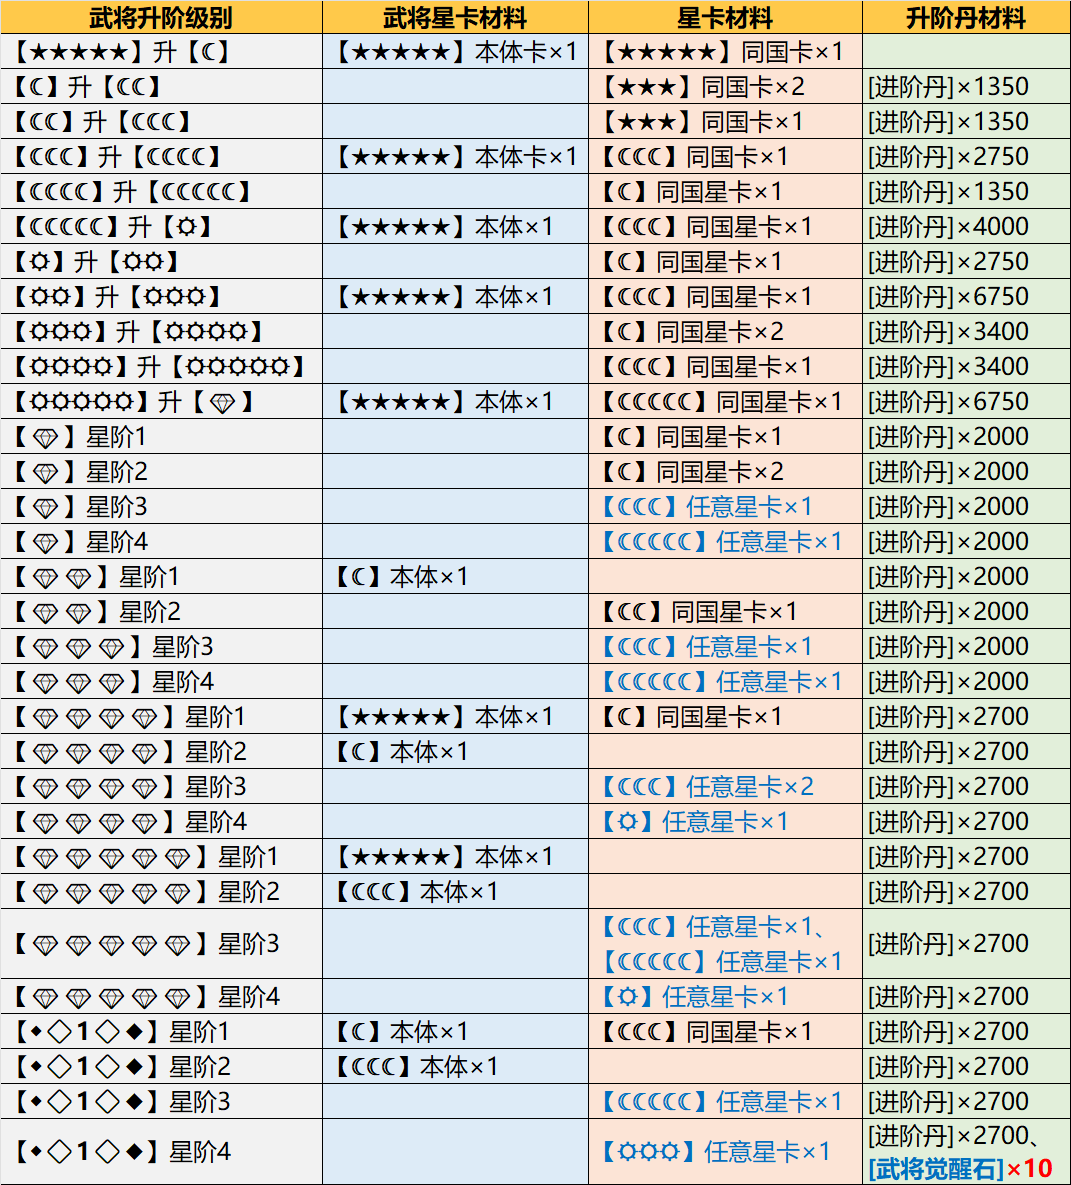This screenshot has height=1185, width=1071.
Task: Click the five-moon 同国星卡×1 cell
Action: point(725,401)
